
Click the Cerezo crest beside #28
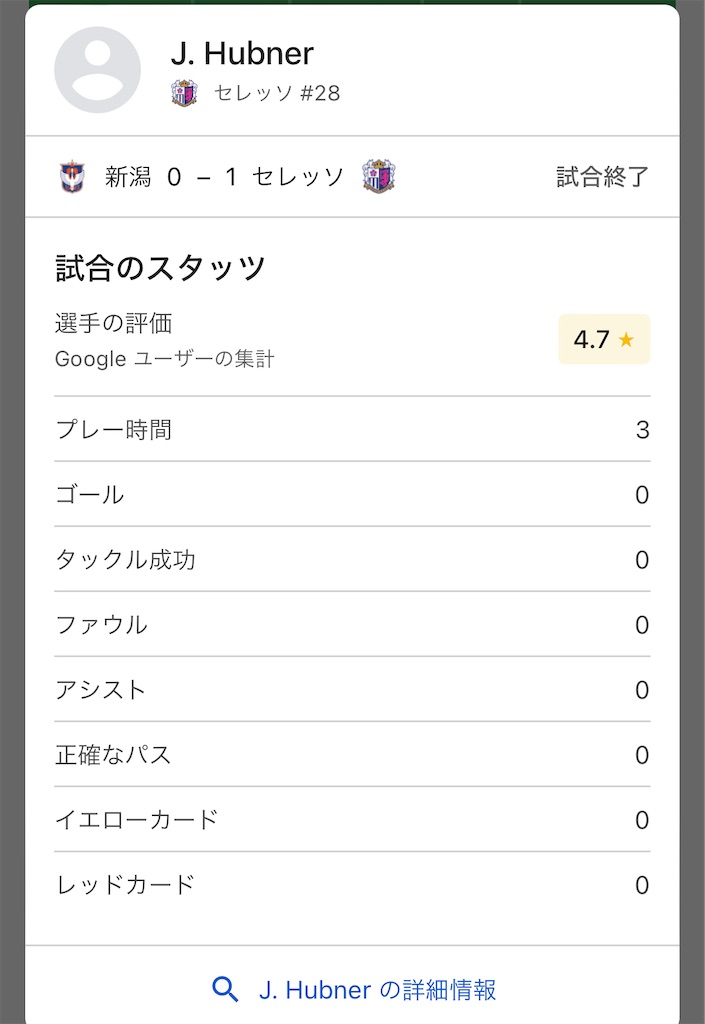[x=184, y=94]
